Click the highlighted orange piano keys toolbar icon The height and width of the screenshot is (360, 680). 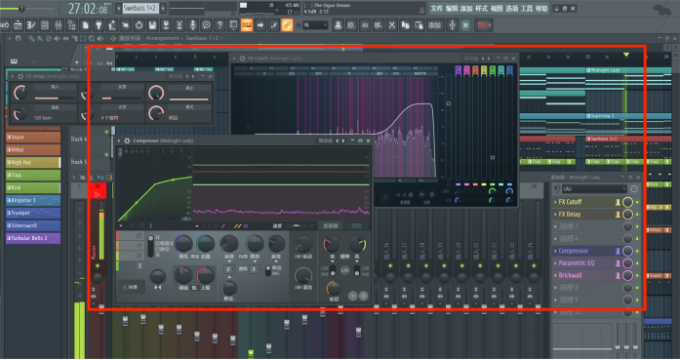click(247, 25)
